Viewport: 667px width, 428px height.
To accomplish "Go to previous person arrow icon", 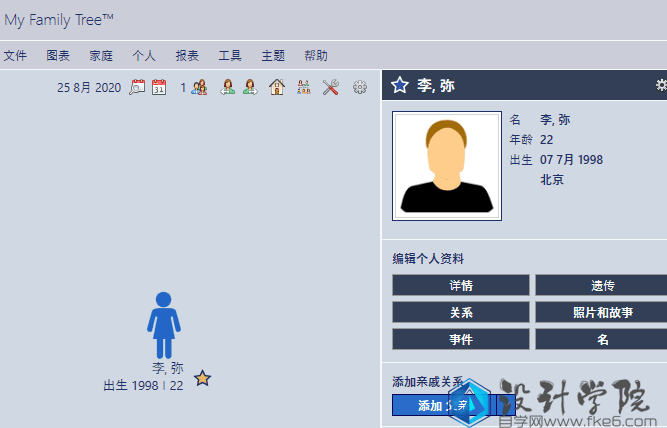I will (228, 87).
